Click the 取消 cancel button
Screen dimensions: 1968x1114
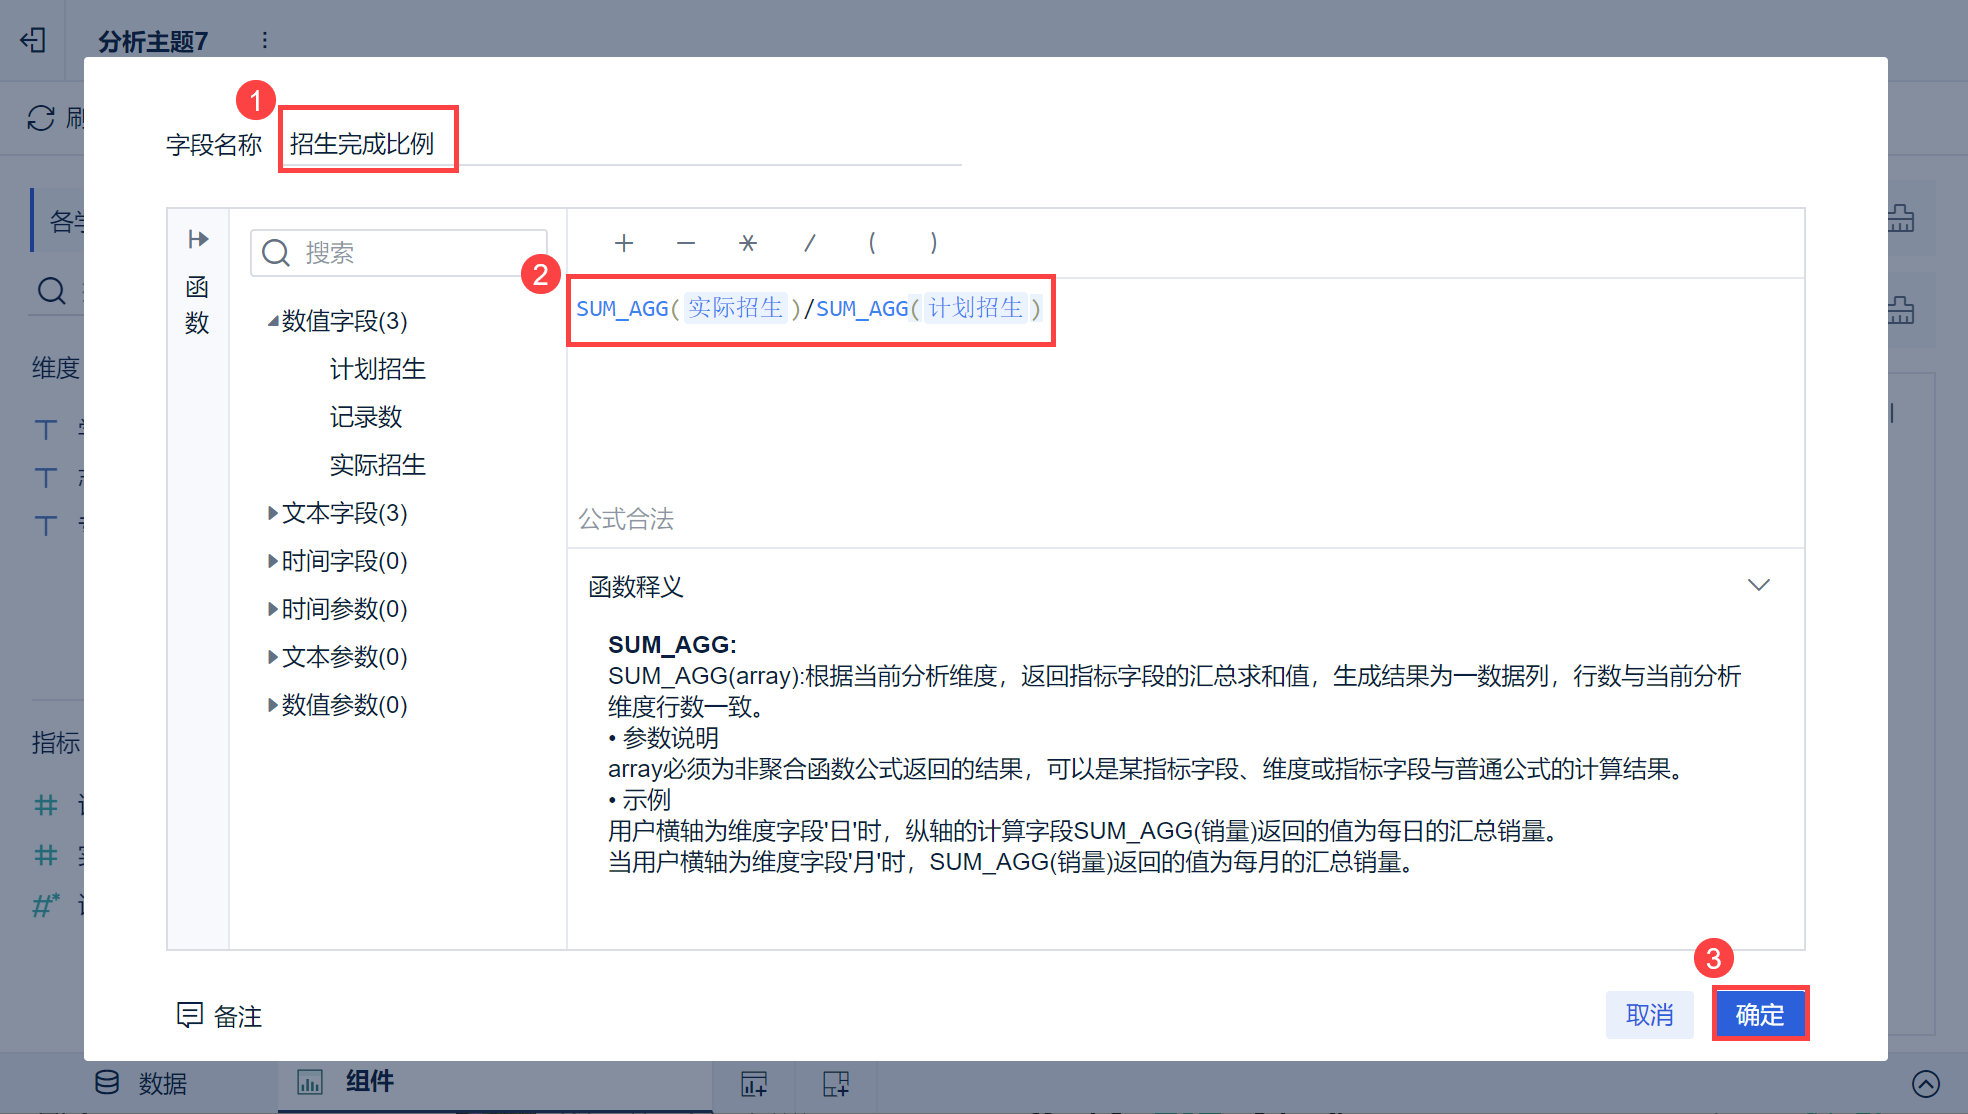[1649, 1015]
